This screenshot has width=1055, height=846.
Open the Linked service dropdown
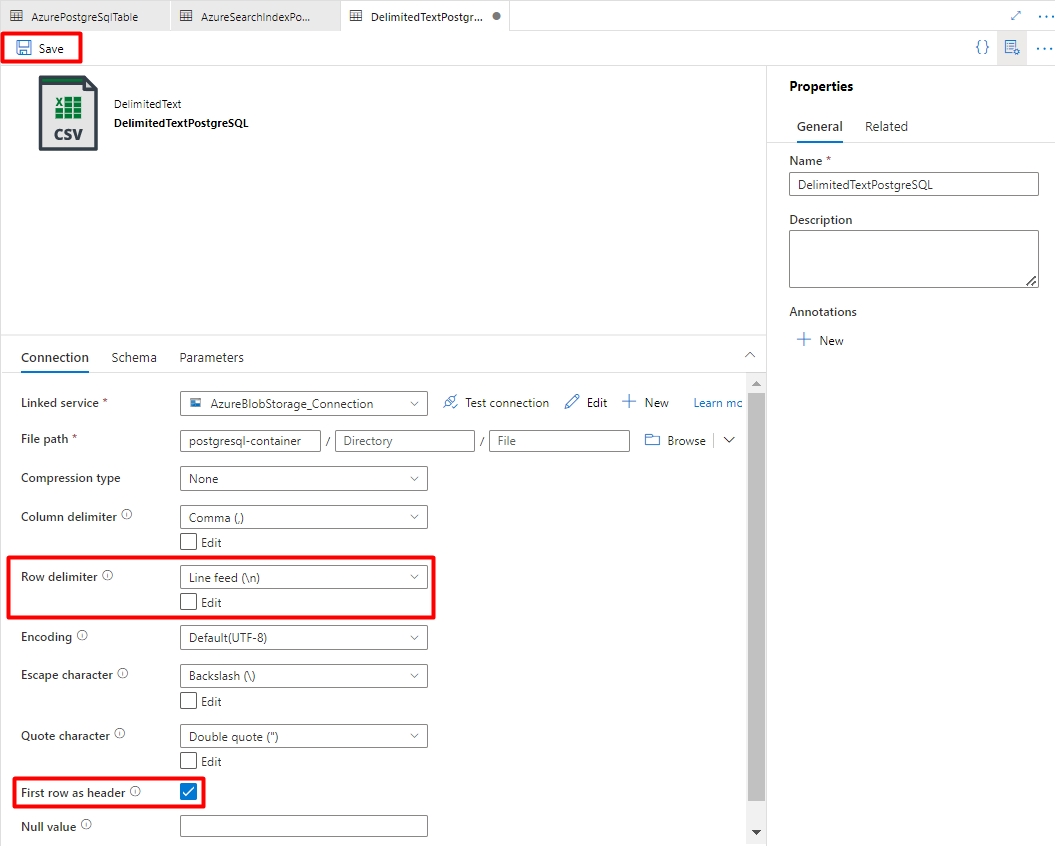pos(303,403)
